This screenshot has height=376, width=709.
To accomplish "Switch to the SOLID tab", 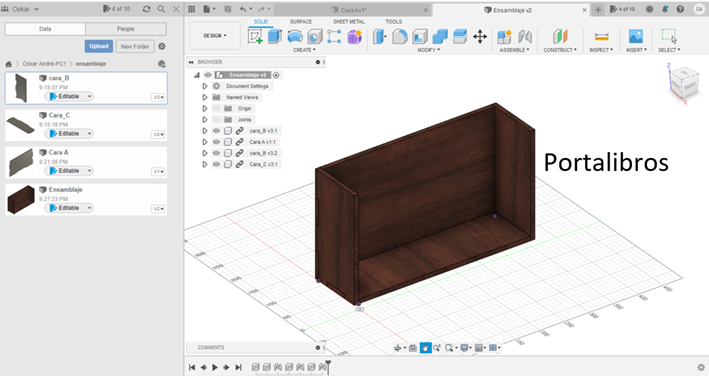I will pyautogui.click(x=261, y=21).
